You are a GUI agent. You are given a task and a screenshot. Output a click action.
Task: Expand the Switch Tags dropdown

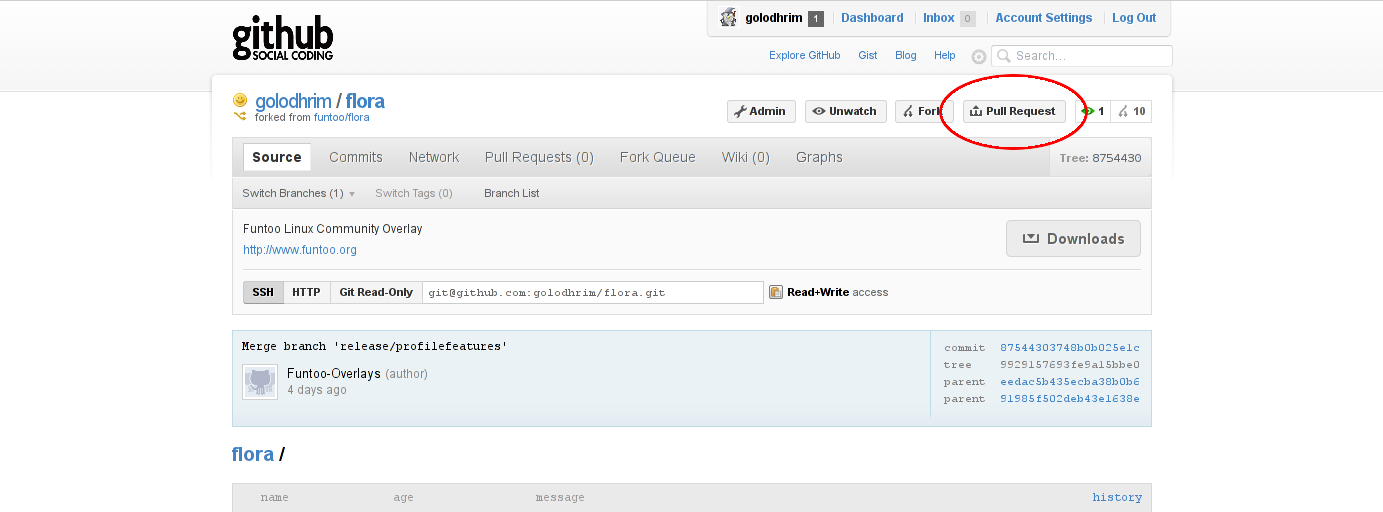[413, 193]
